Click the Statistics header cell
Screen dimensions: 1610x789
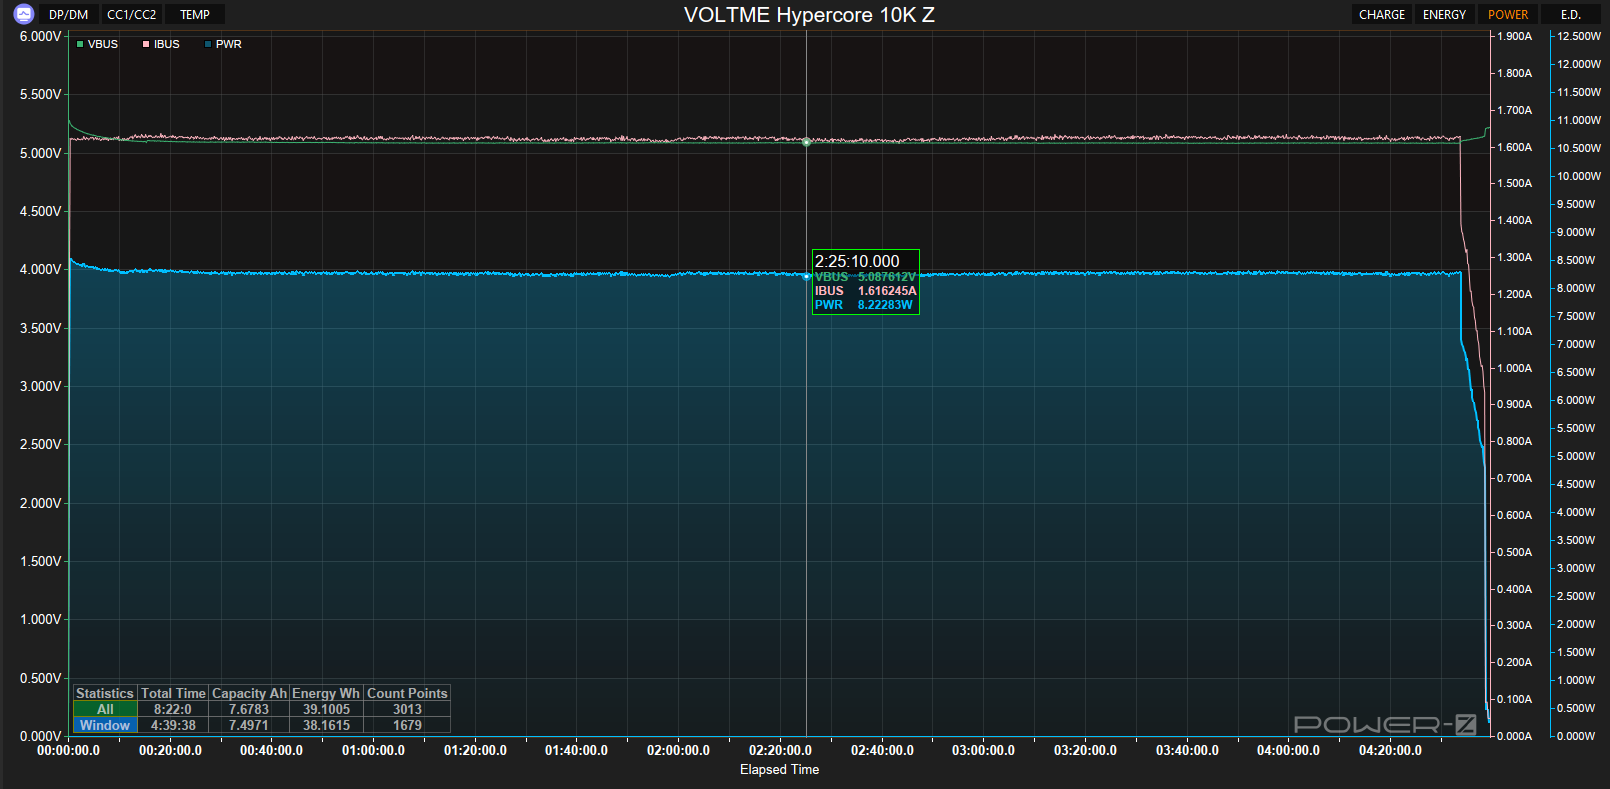(x=105, y=693)
